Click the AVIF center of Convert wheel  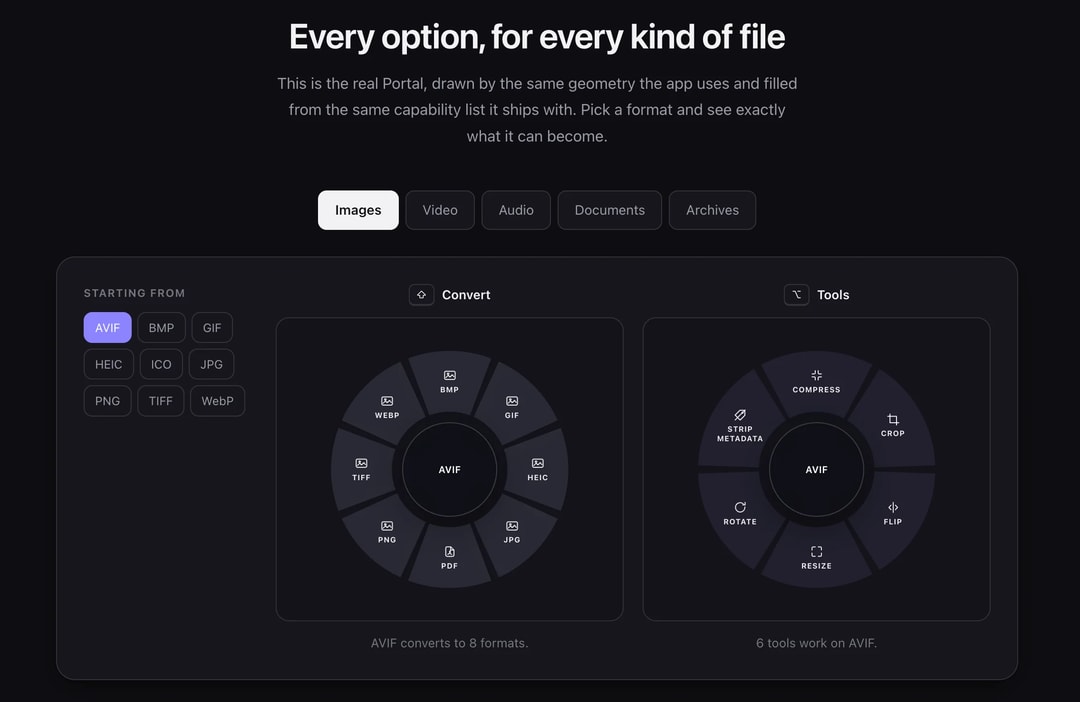pyautogui.click(x=449, y=469)
